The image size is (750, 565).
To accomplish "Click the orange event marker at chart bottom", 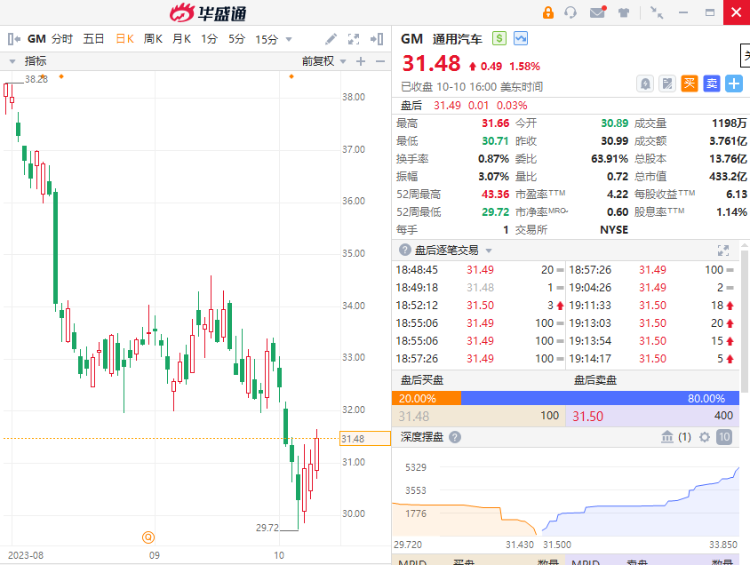I will (148, 537).
